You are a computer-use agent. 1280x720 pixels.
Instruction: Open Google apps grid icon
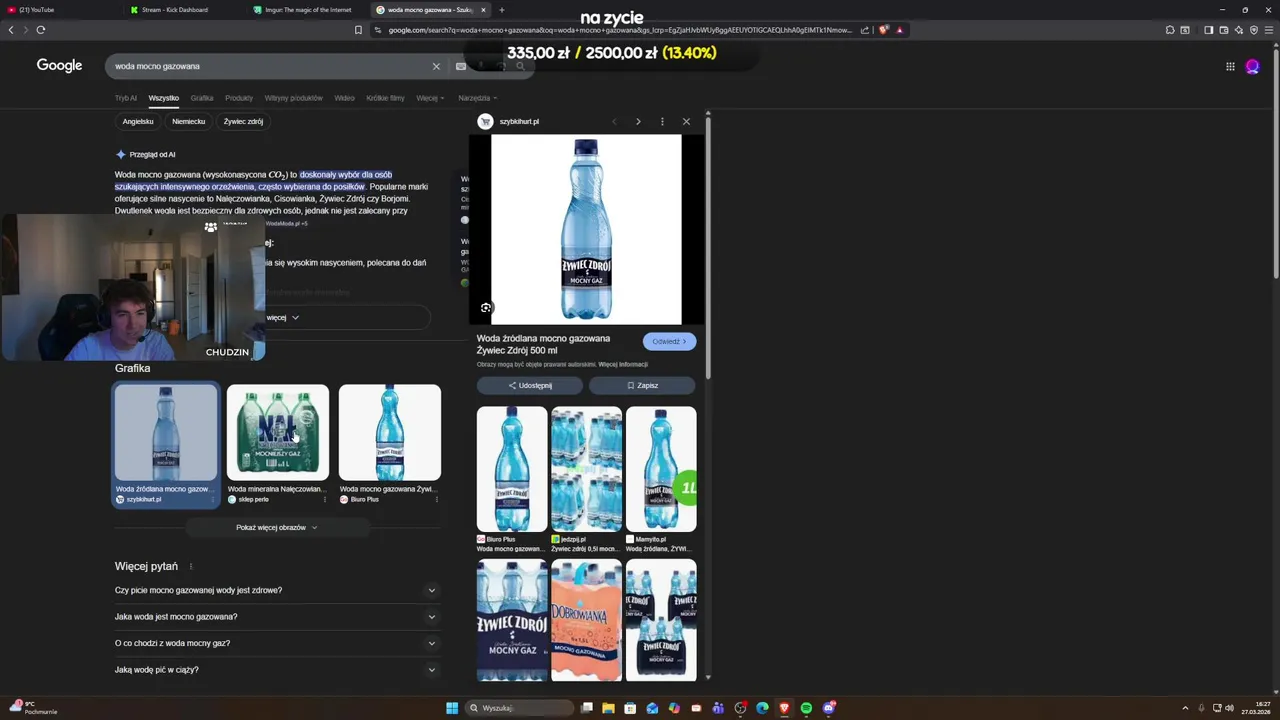[x=1230, y=66]
